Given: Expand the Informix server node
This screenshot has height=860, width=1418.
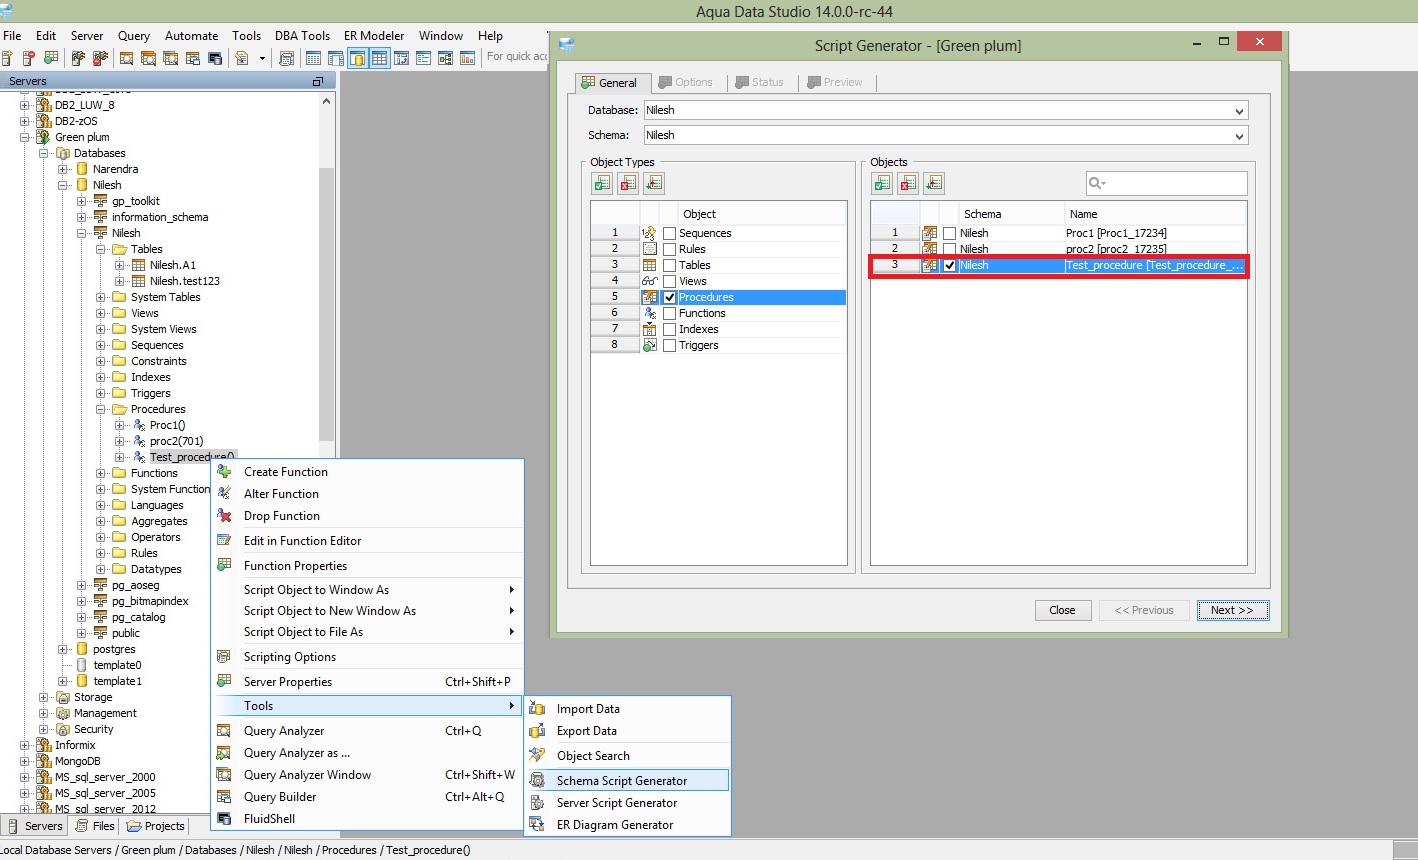Looking at the screenshot, I should [x=24, y=745].
